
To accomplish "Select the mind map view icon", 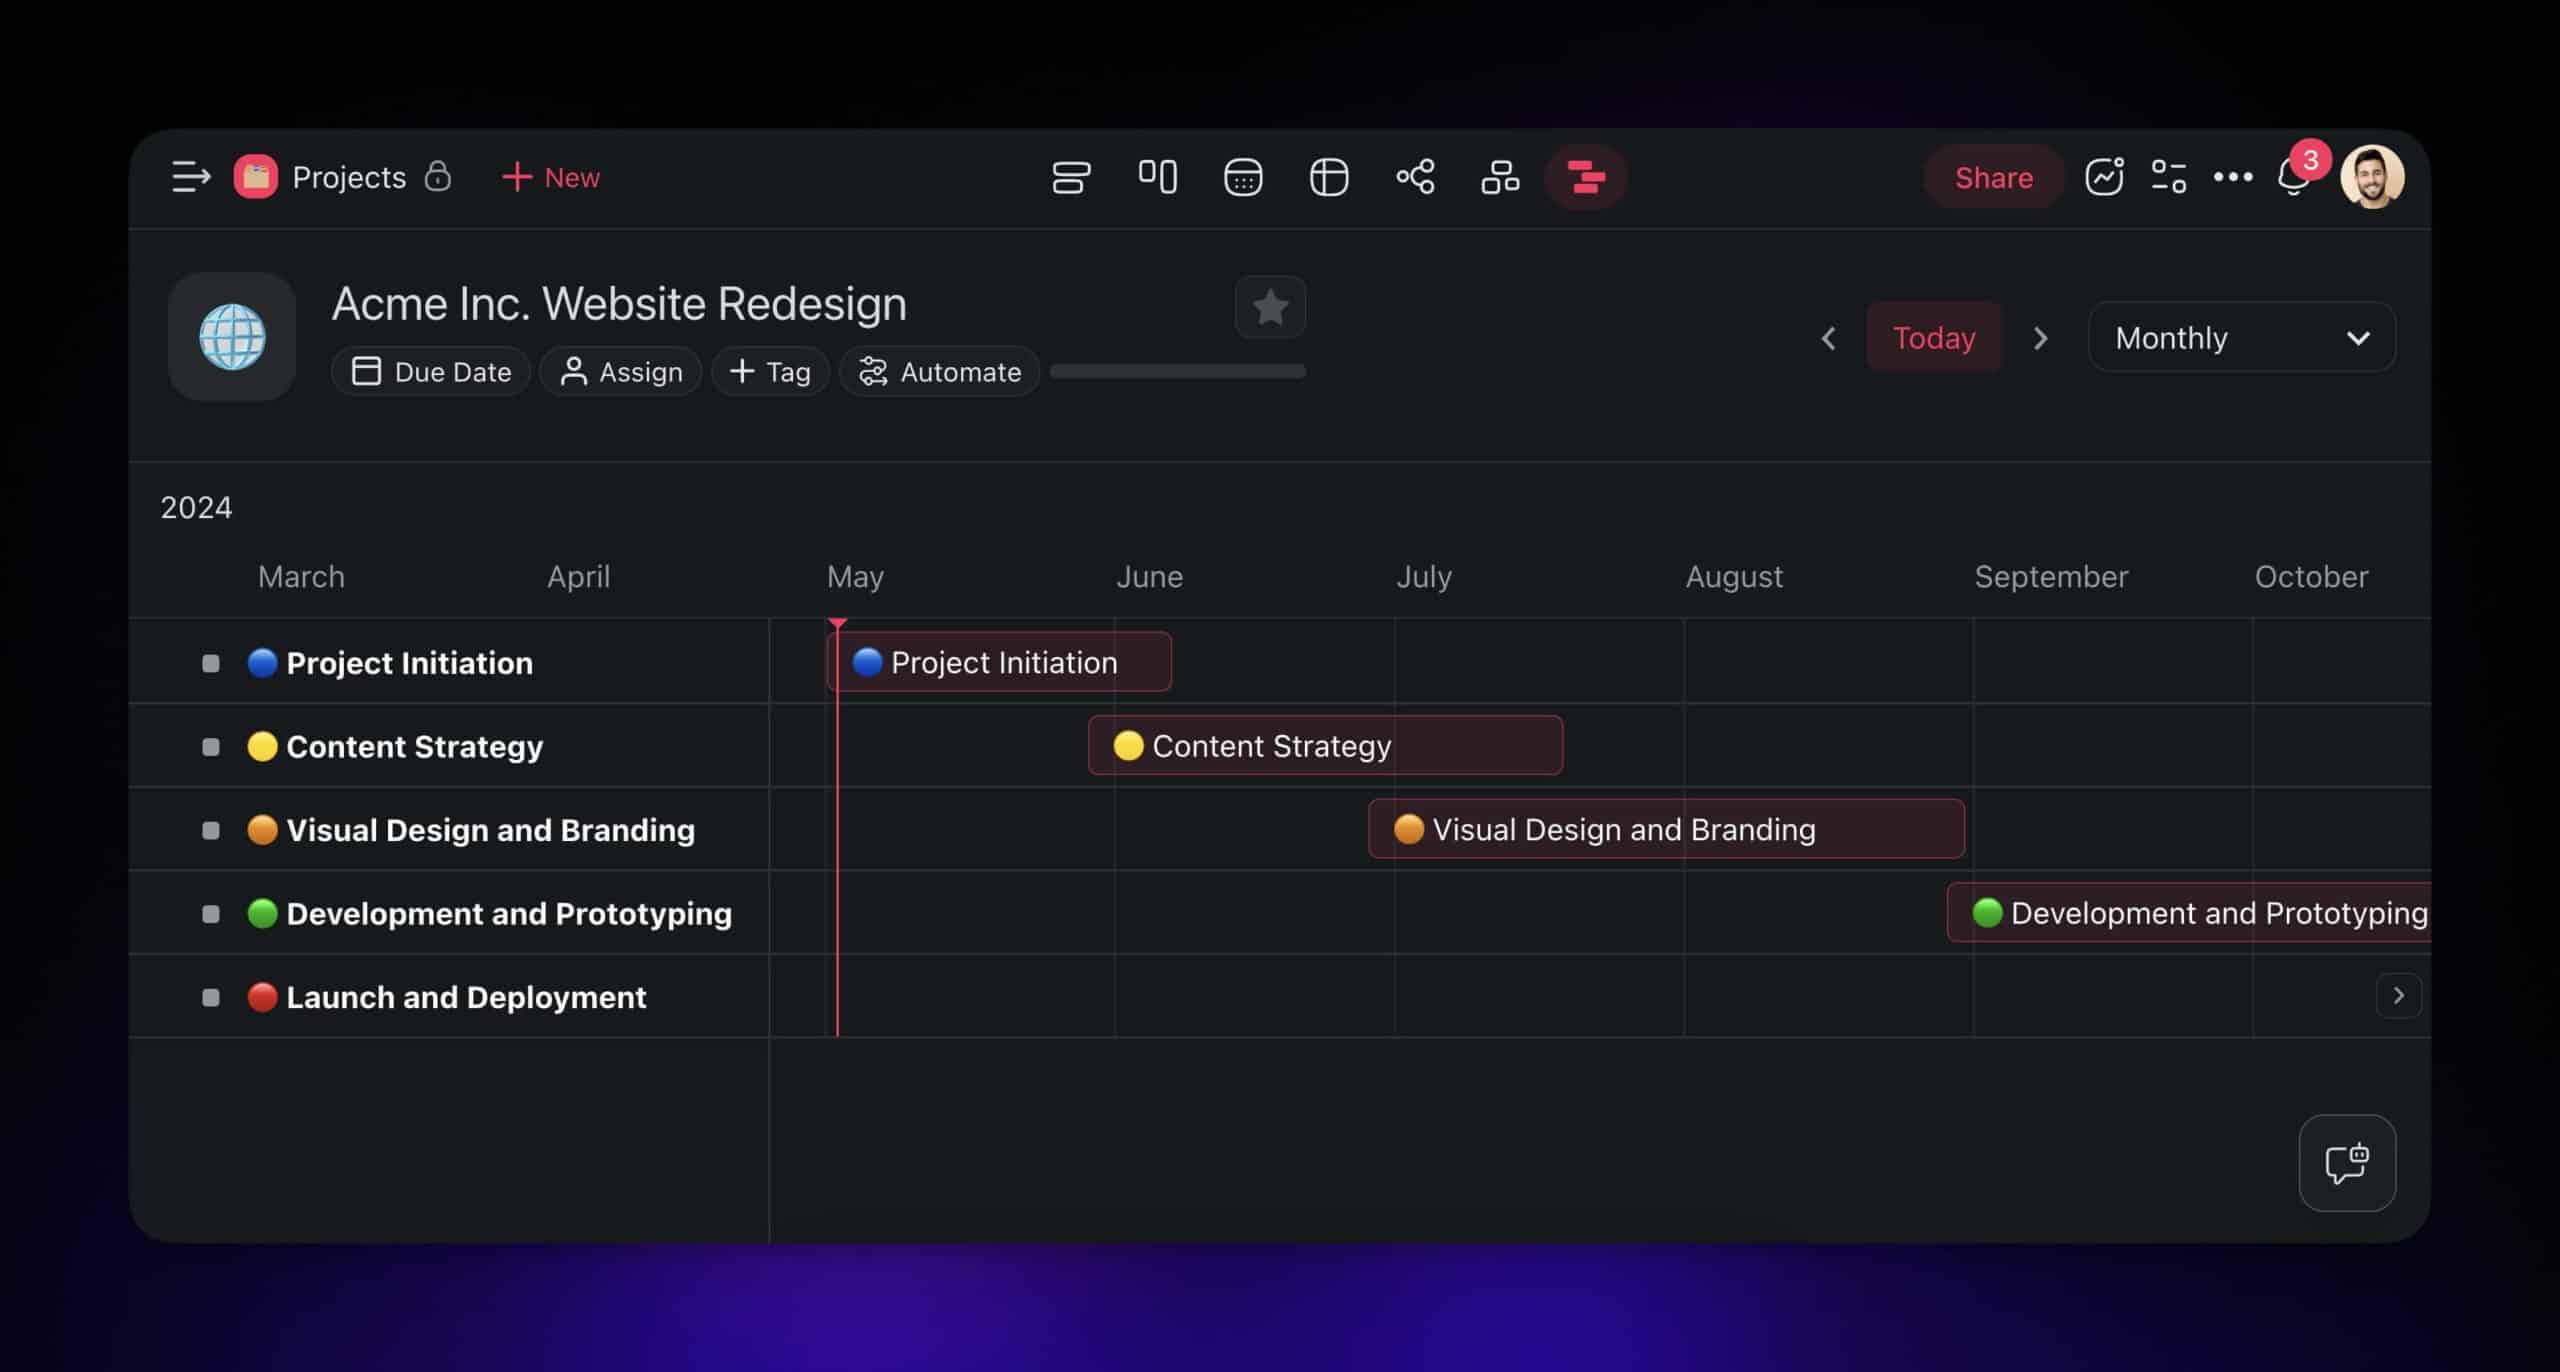I will 1415,177.
